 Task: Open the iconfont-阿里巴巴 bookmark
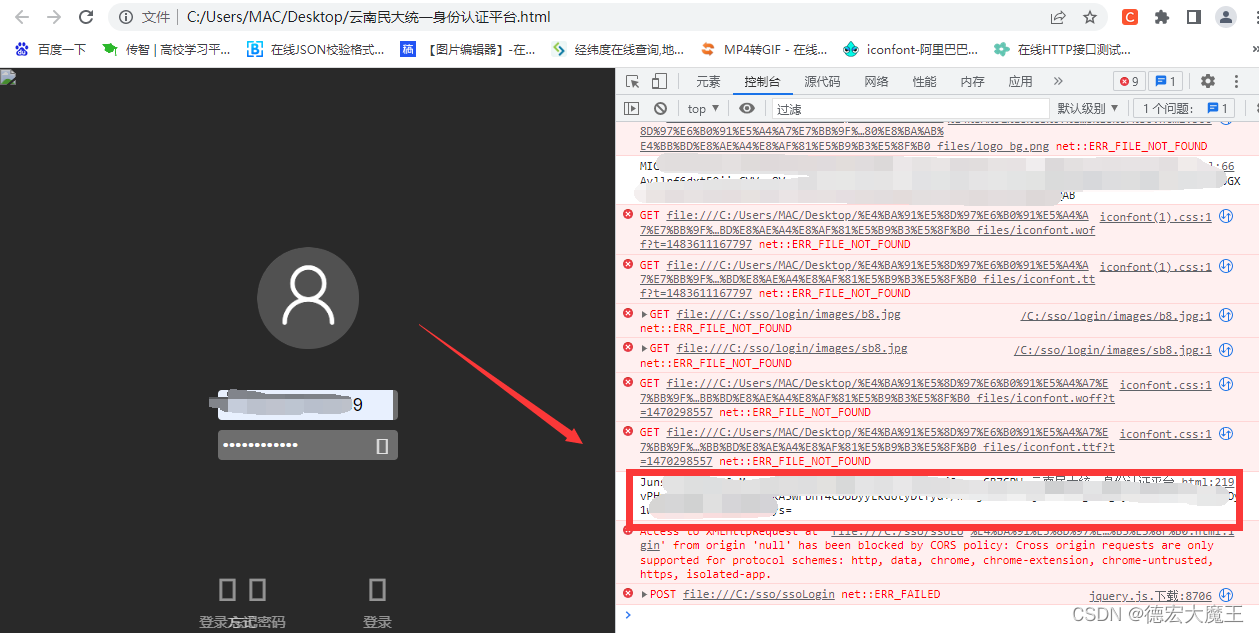[x=911, y=49]
